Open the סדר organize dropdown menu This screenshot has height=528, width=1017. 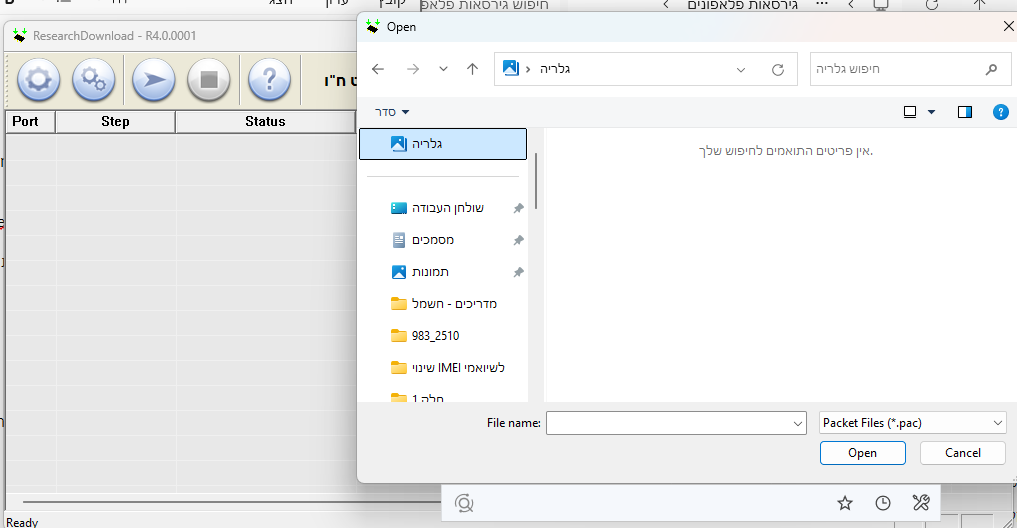coord(392,112)
